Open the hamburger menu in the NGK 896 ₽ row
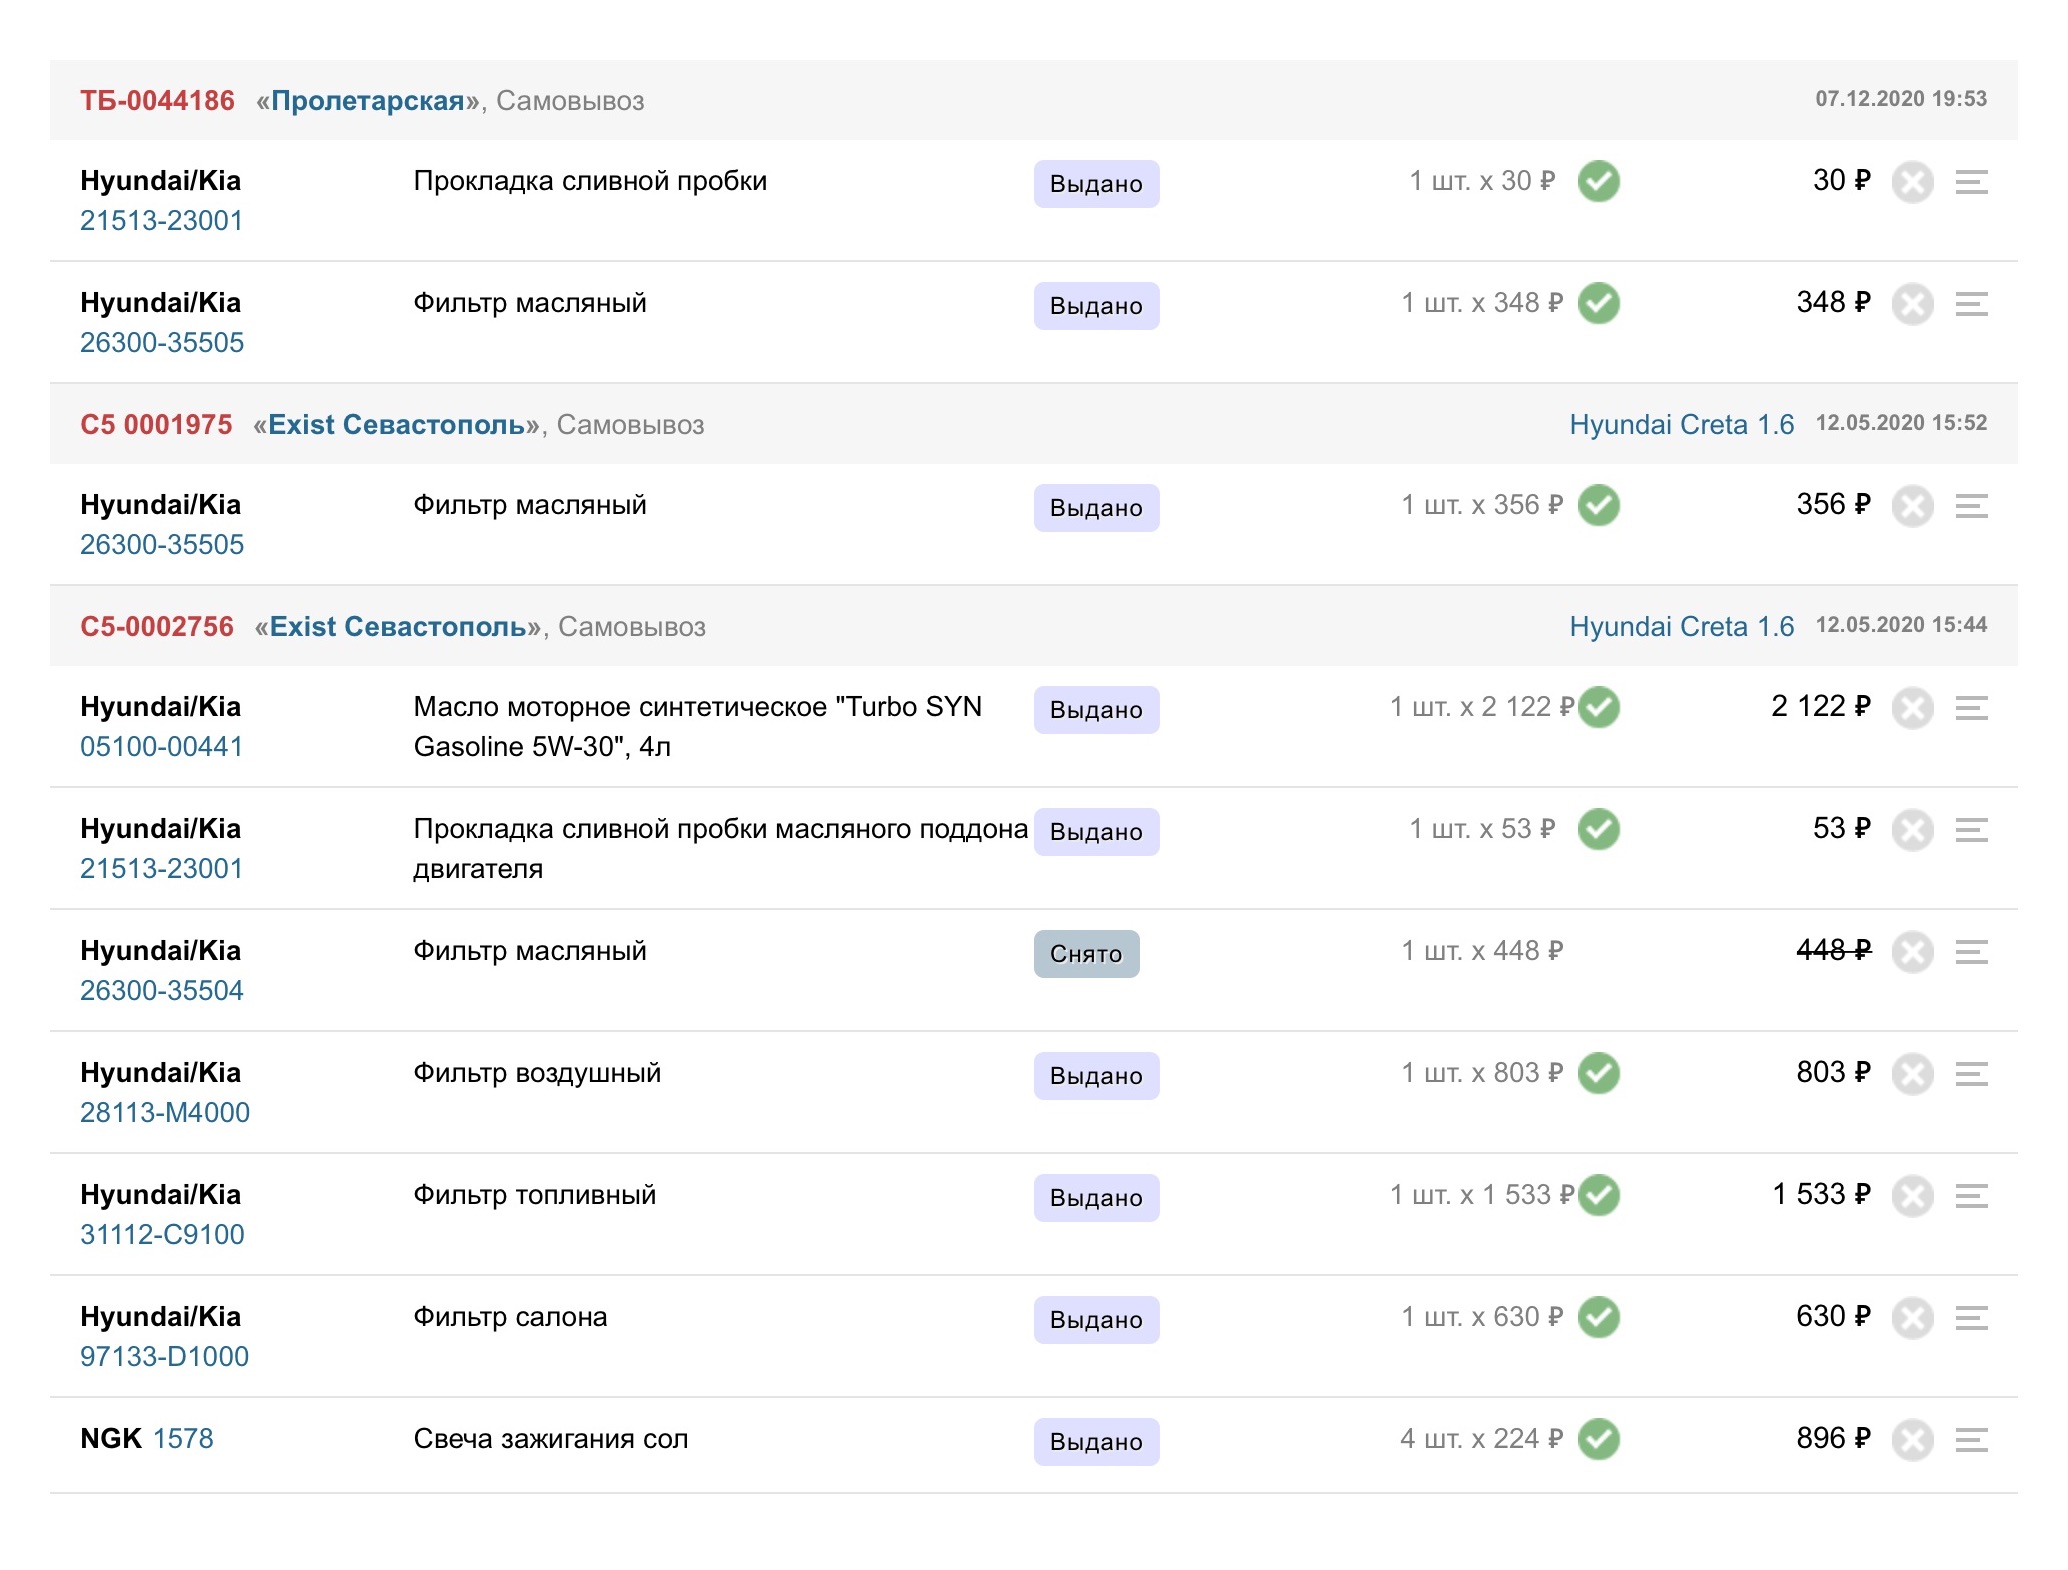The width and height of the screenshot is (2068, 1570). [x=1971, y=1440]
